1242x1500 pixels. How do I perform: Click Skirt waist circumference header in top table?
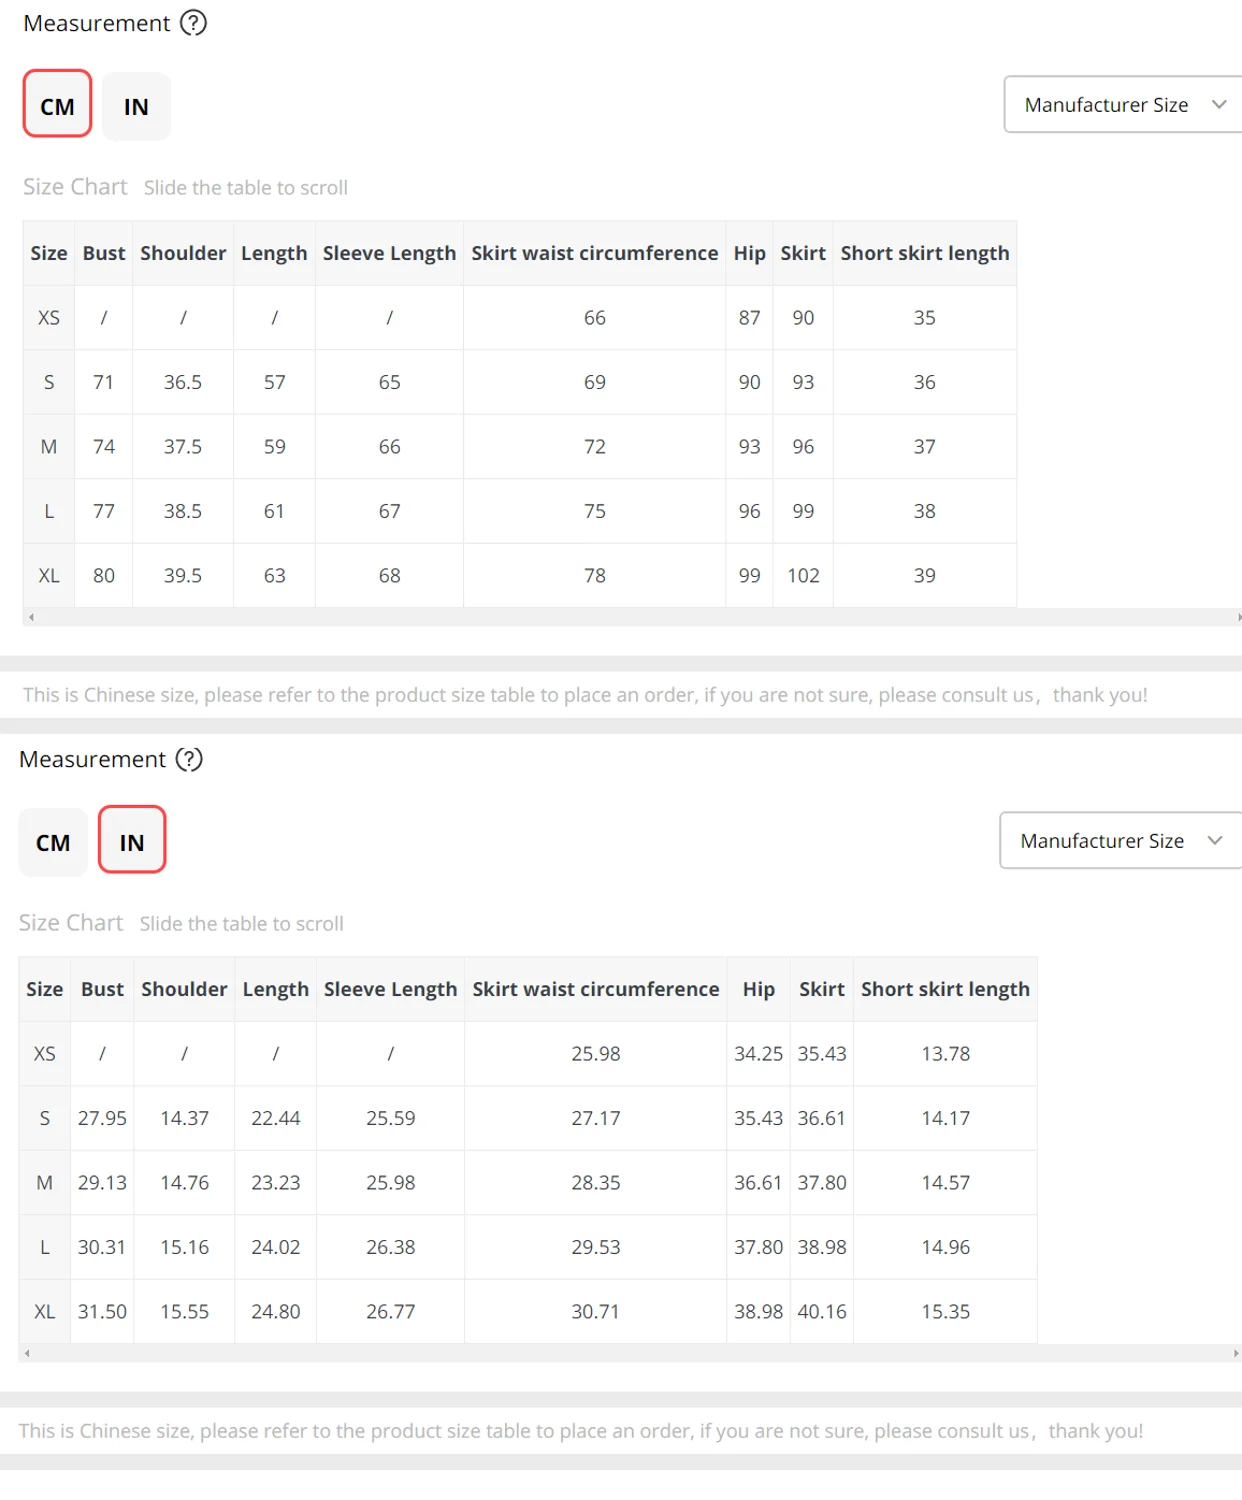[594, 253]
